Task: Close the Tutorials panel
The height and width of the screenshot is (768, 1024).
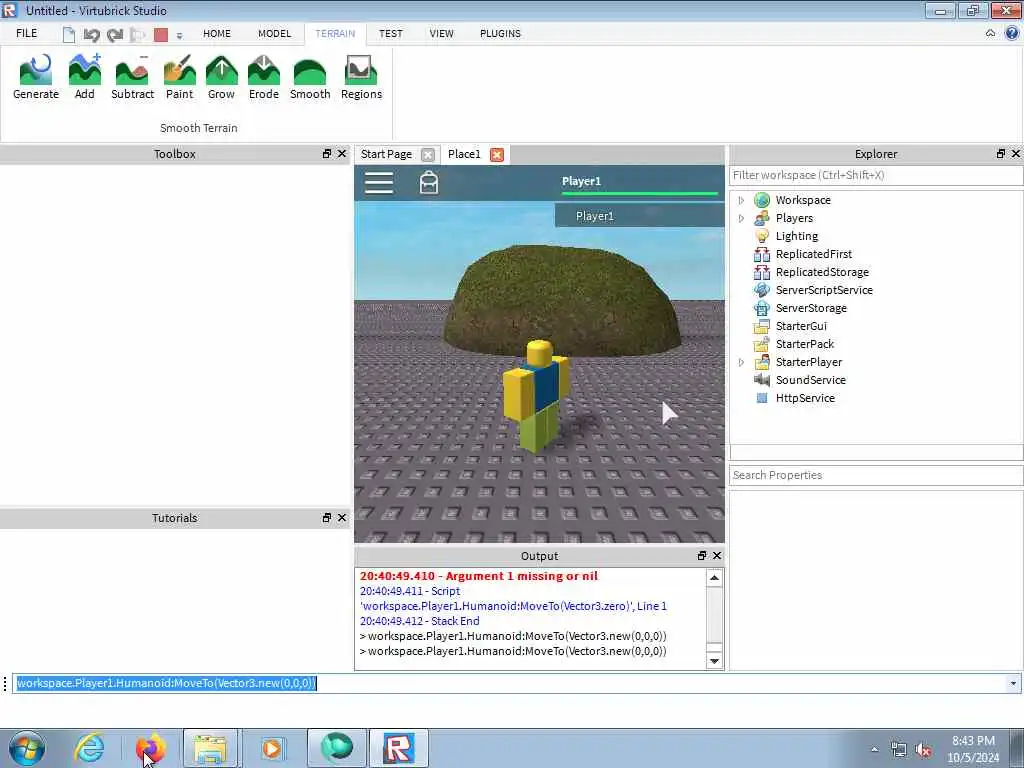Action: click(342, 517)
